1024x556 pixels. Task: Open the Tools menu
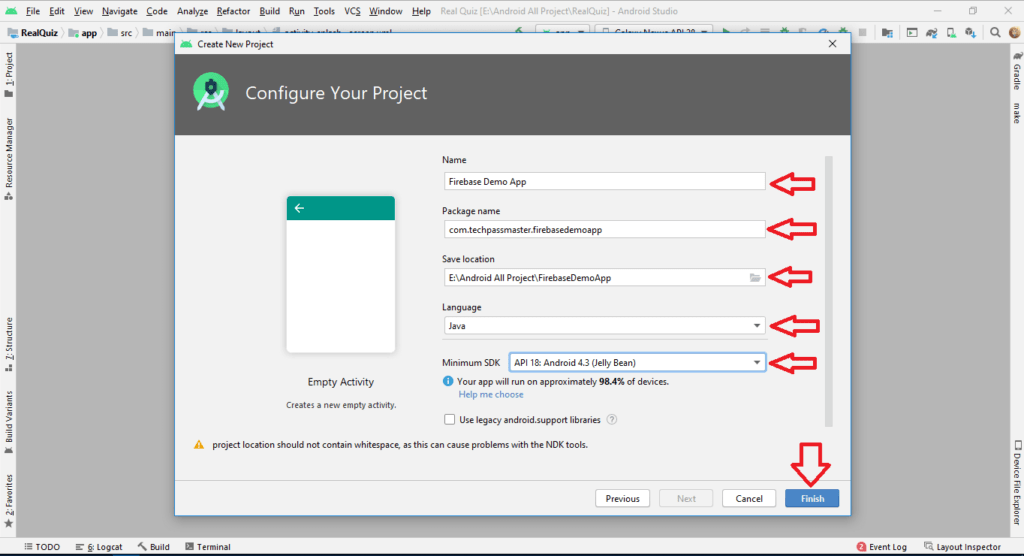click(x=324, y=11)
